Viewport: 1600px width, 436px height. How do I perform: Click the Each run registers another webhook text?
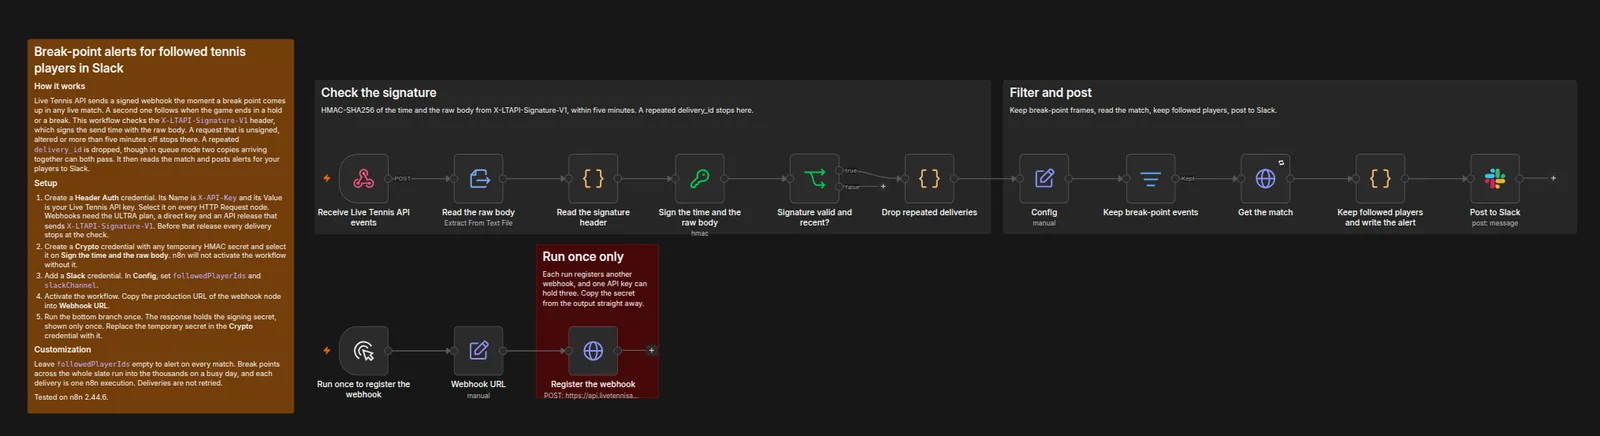pyautogui.click(x=594, y=289)
